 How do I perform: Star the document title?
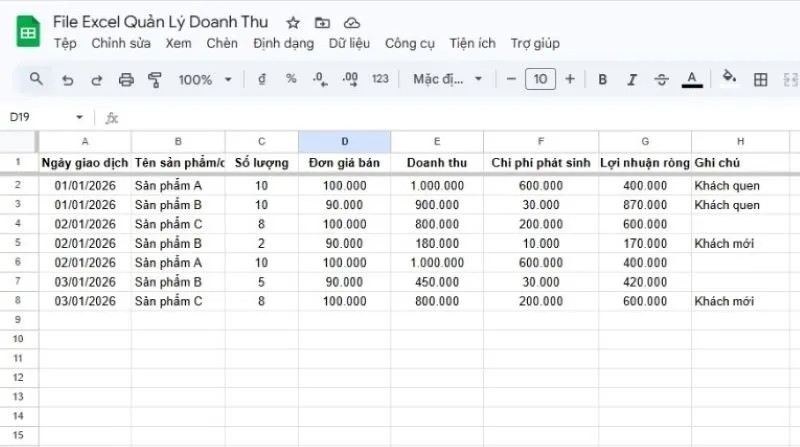293,22
